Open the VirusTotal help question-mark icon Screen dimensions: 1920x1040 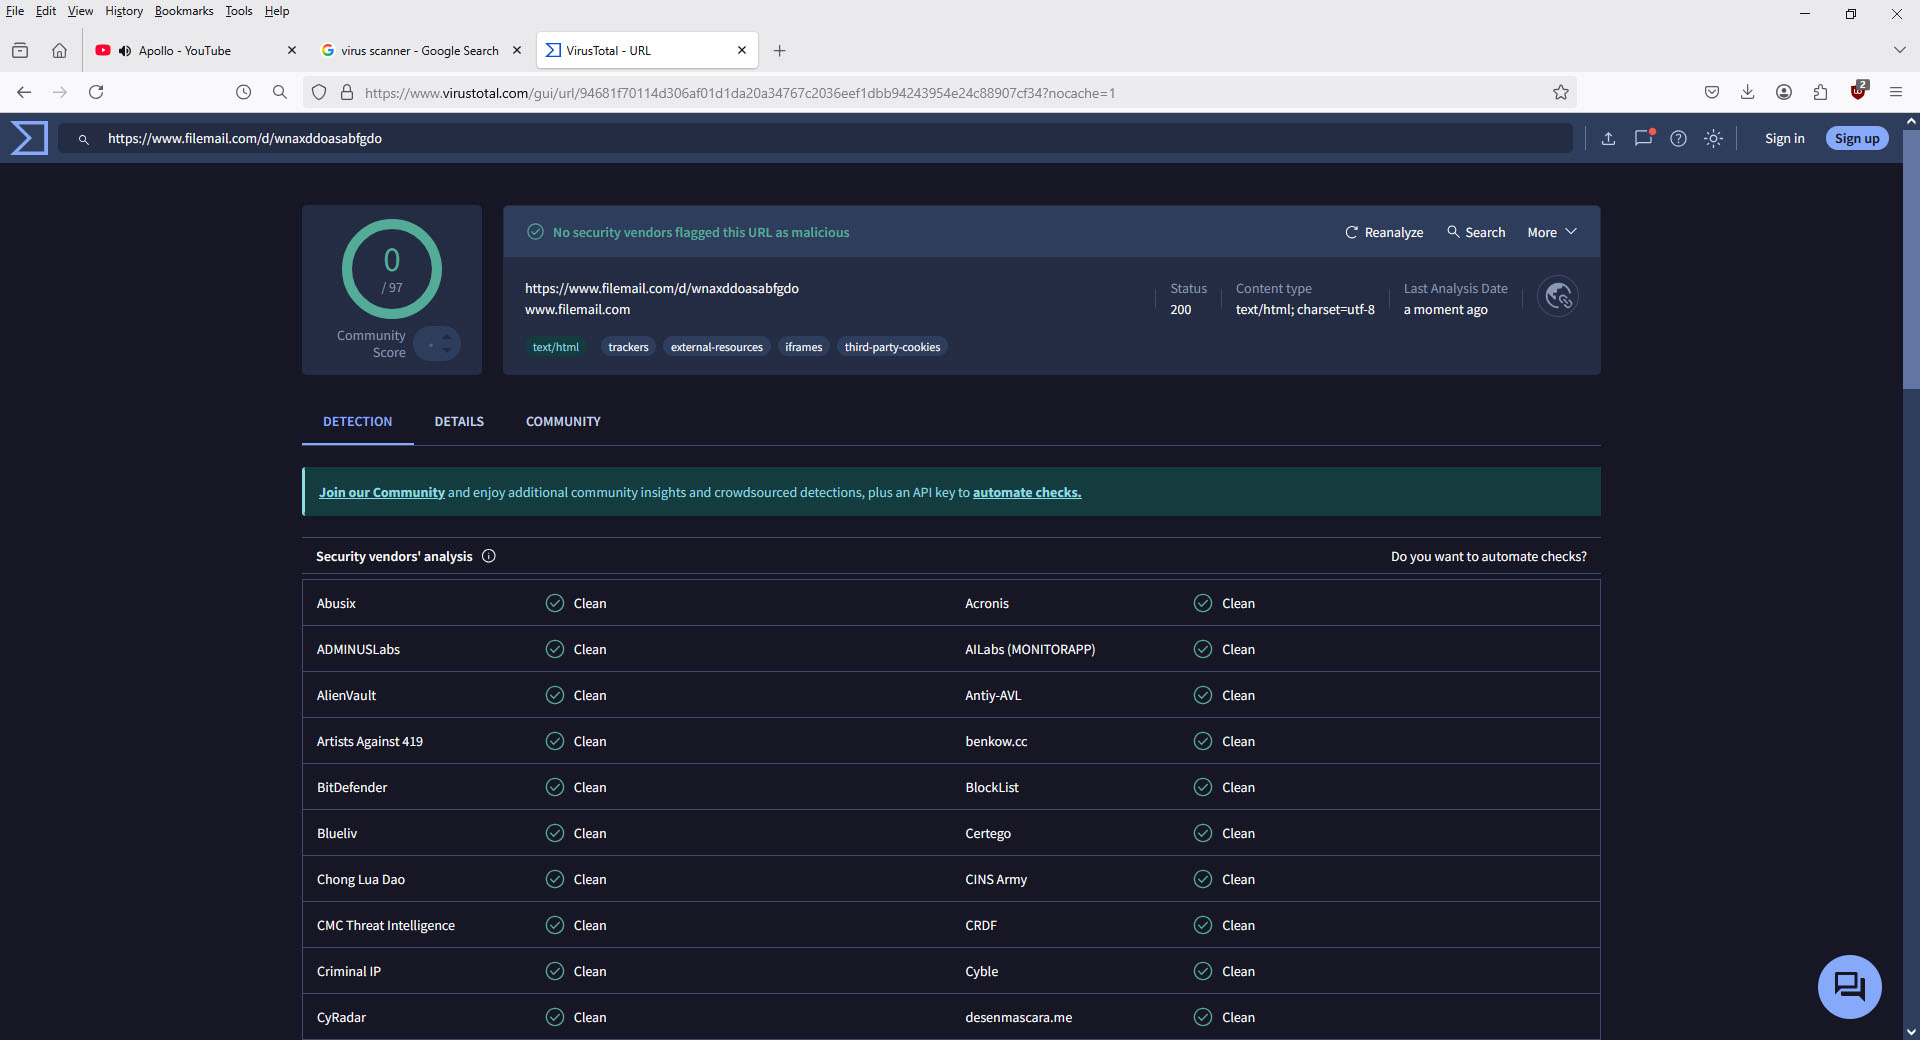click(1679, 139)
